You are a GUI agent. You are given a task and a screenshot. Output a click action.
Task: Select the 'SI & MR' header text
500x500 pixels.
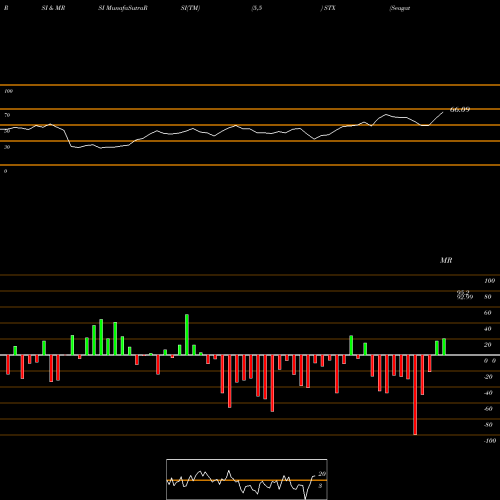tap(53, 8)
